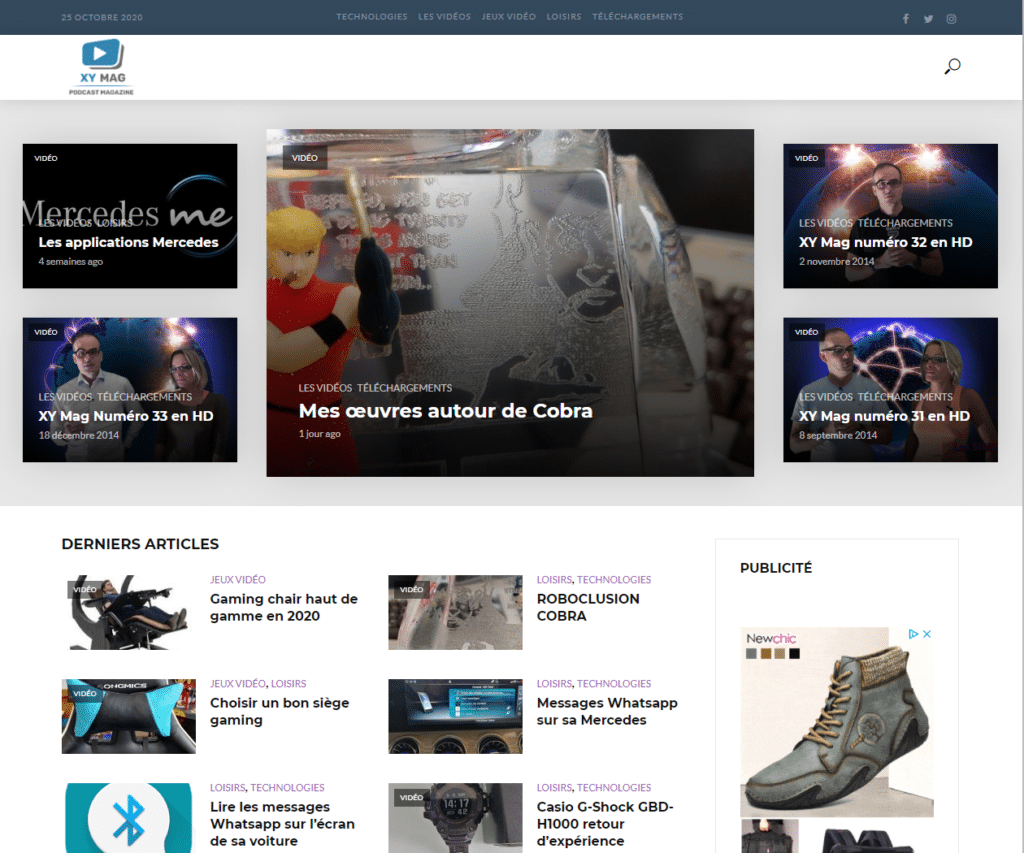The width and height of the screenshot is (1024, 853).
Task: Open Gaming chair haut de gamme article
Action: coord(283,607)
